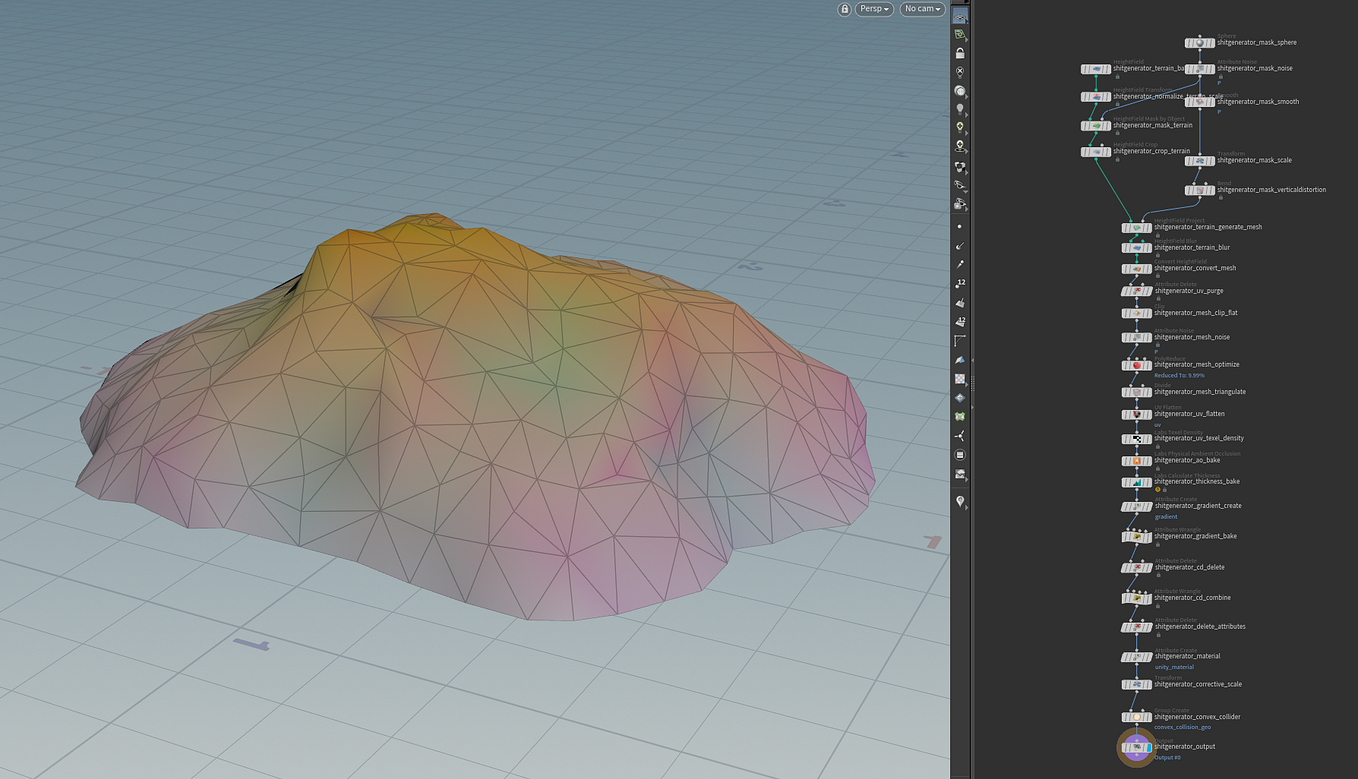Click the shitgenerator_terrain_generate_mesh node name
Screen dimensions: 1358x779
(1208, 227)
